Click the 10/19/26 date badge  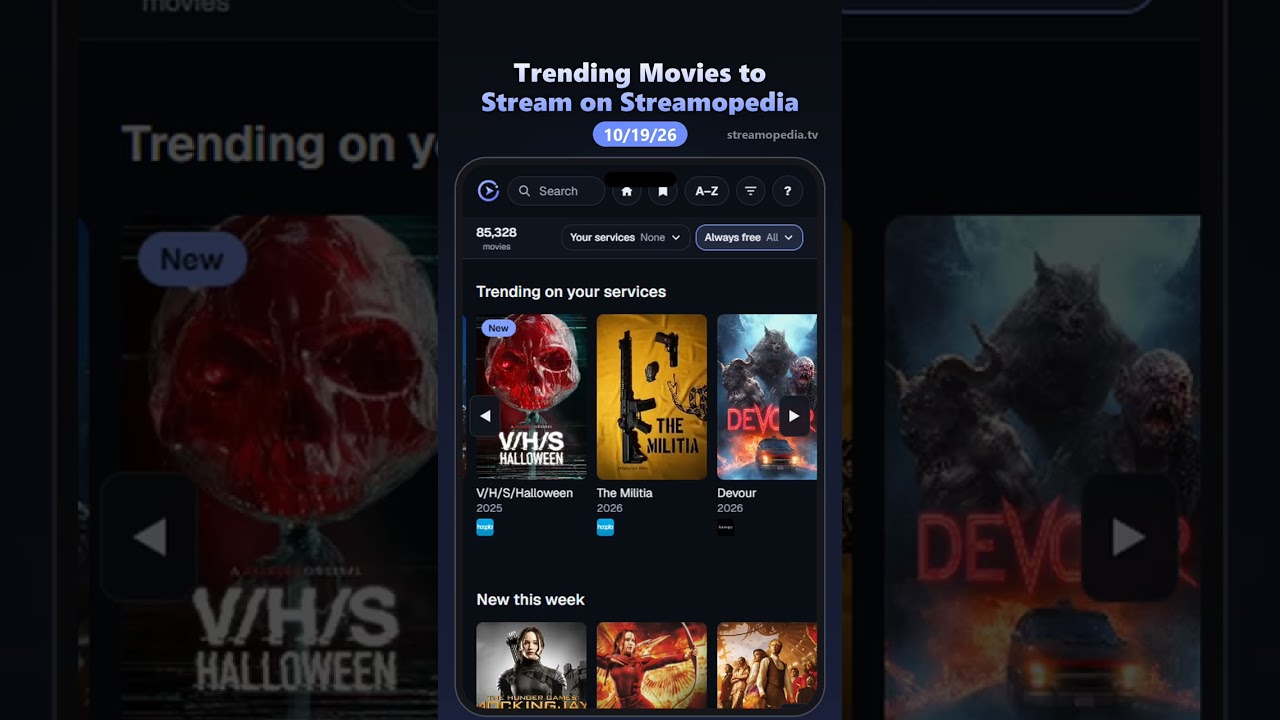640,134
